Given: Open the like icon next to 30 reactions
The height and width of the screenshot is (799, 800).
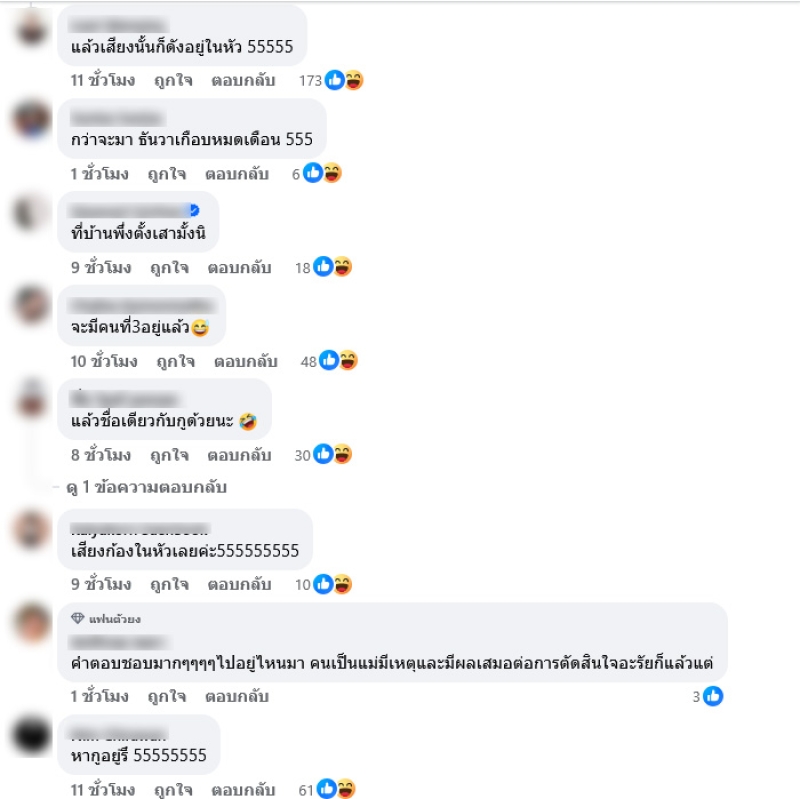Looking at the screenshot, I should tap(323, 454).
